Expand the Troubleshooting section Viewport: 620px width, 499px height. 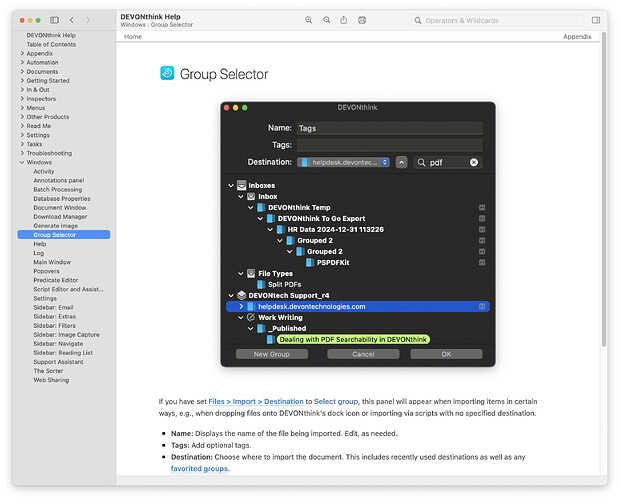coord(21,153)
